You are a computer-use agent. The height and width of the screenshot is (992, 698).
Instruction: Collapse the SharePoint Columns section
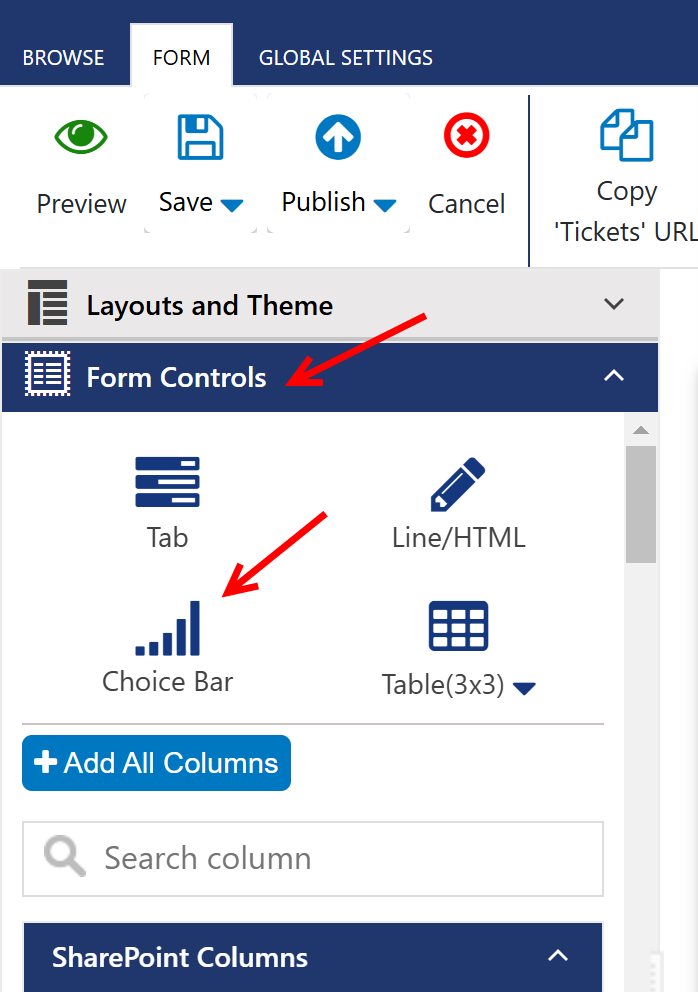coord(558,956)
